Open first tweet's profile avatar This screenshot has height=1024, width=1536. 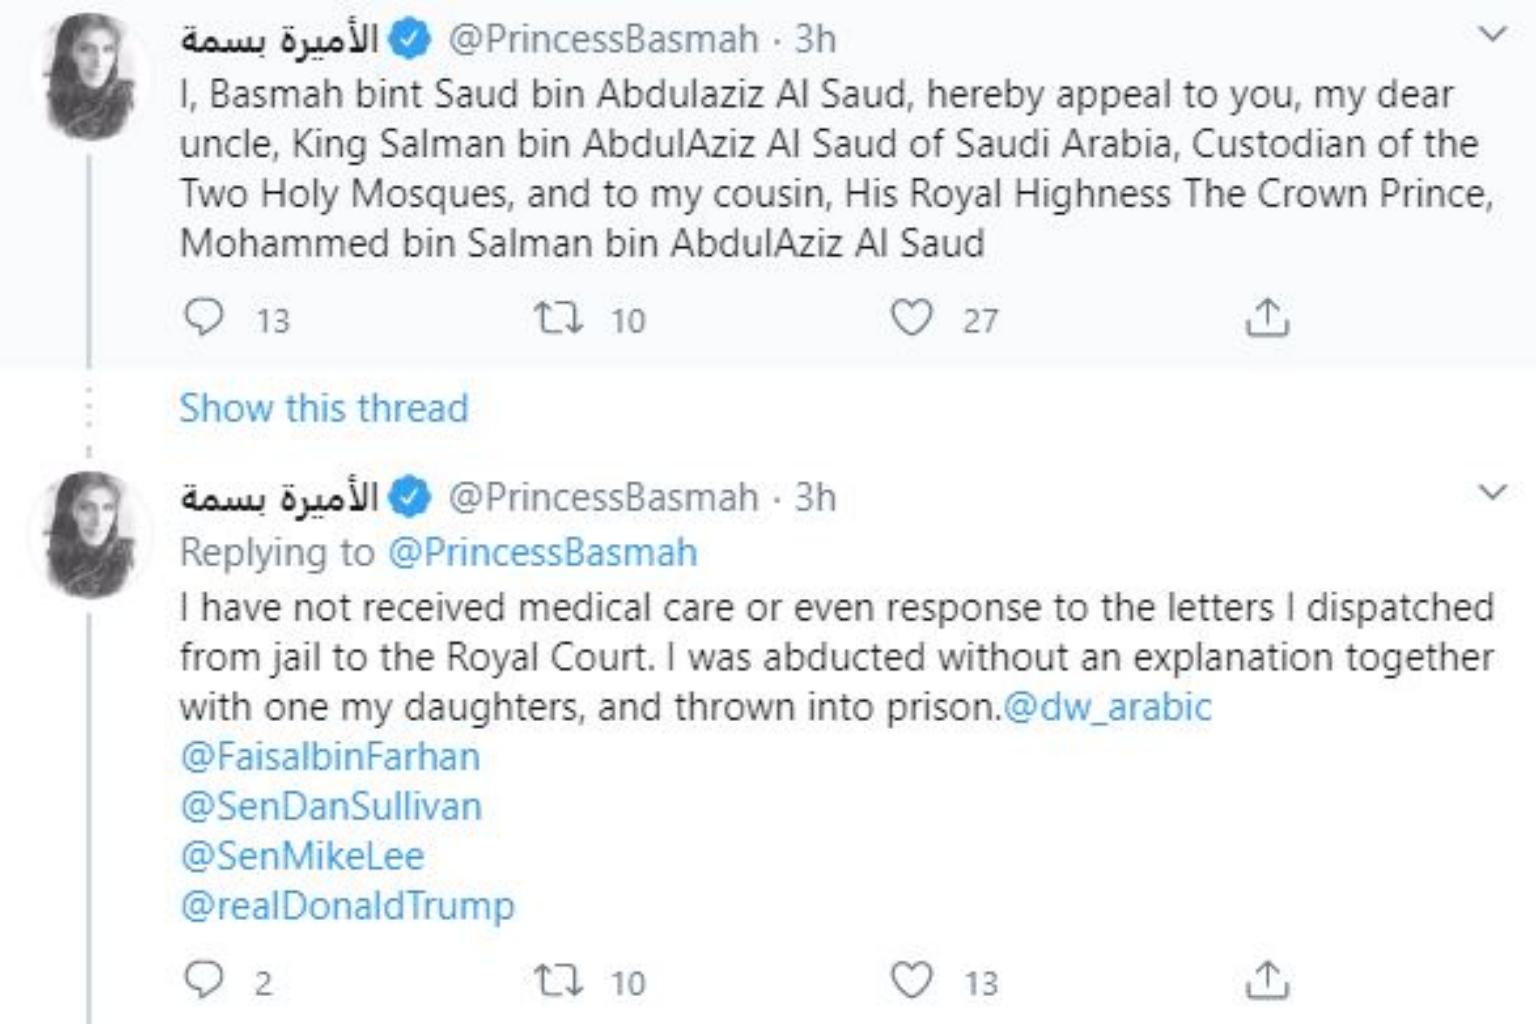pos(90,77)
